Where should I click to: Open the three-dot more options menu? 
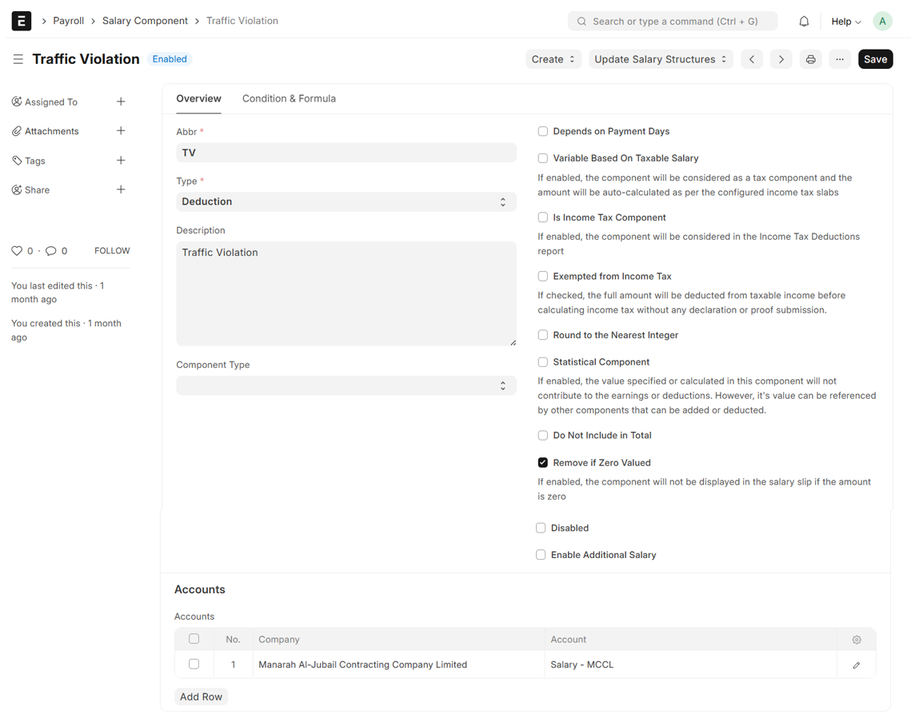840,59
